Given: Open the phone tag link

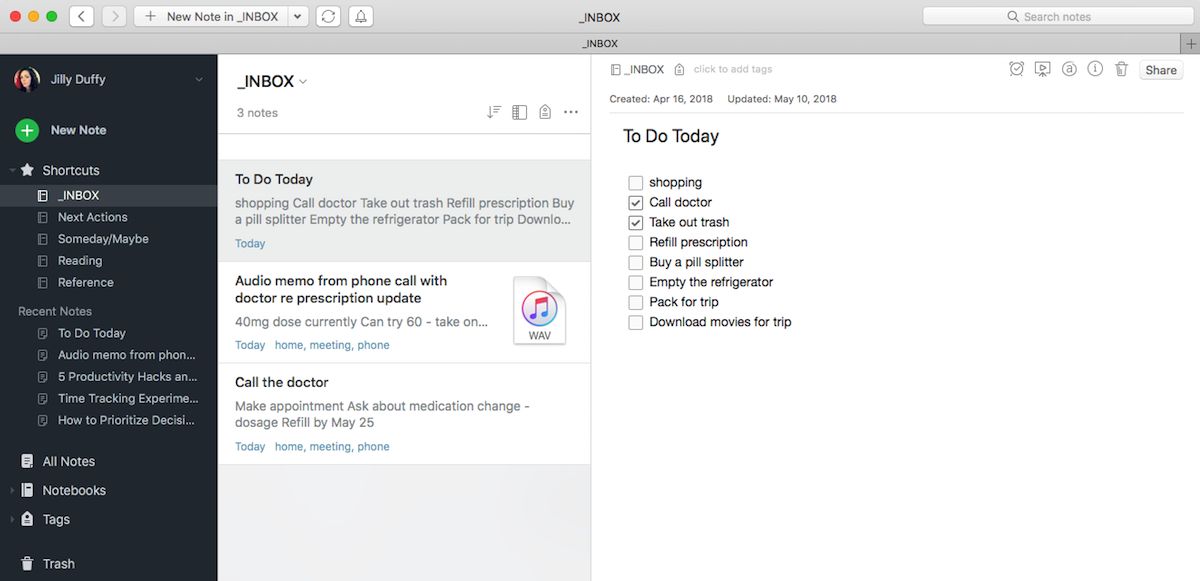Looking at the screenshot, I should [x=373, y=344].
